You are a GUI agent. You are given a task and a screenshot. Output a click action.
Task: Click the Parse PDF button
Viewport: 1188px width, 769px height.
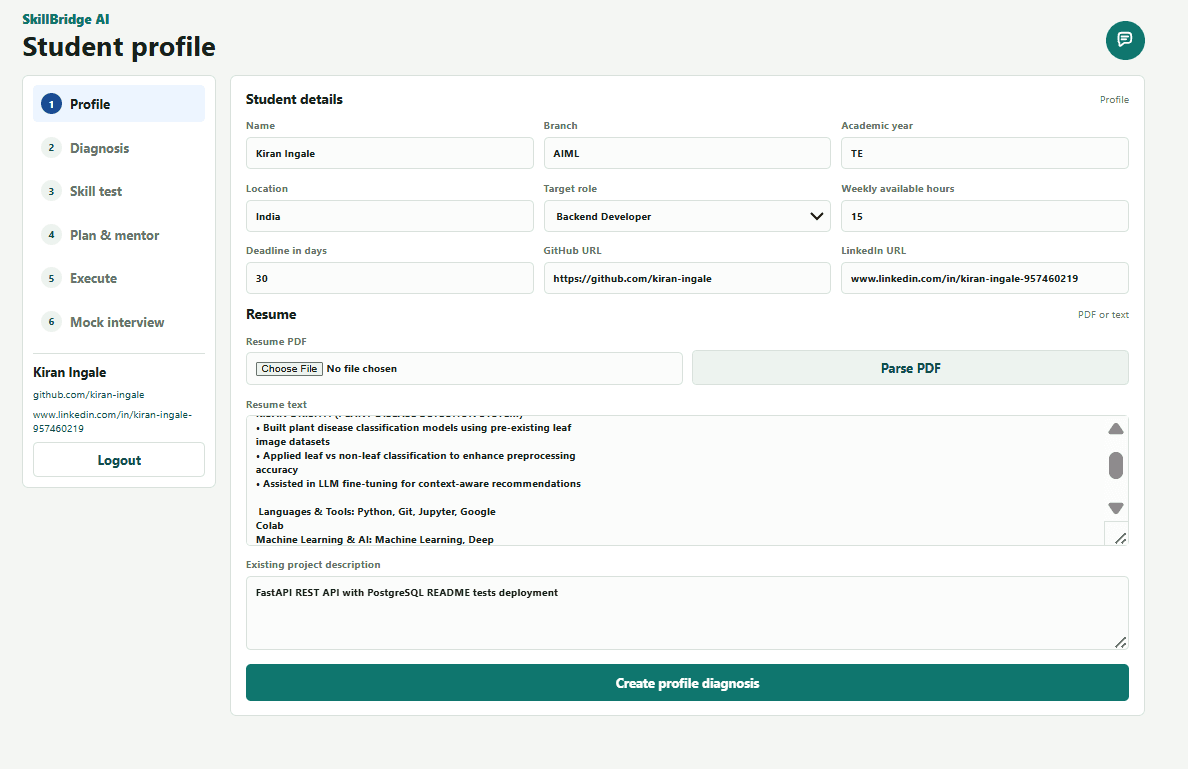point(910,368)
